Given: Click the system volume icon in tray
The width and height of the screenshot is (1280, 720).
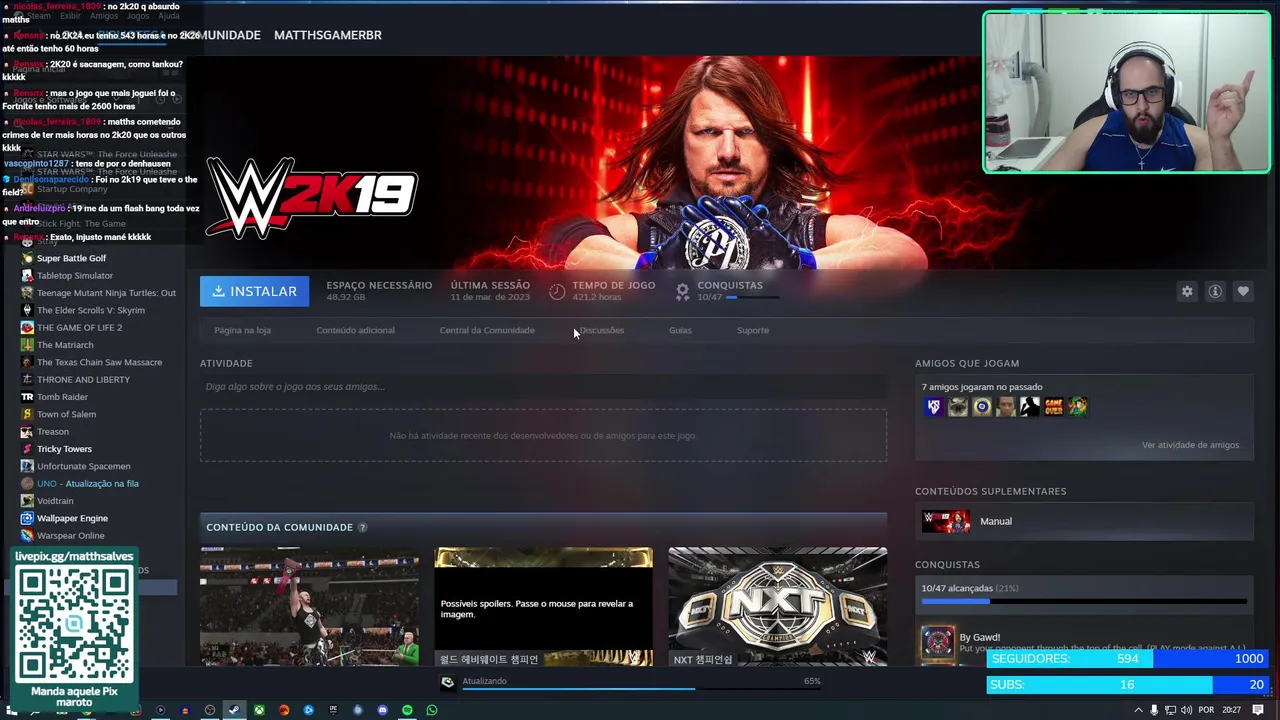Looking at the screenshot, I should point(1187,710).
